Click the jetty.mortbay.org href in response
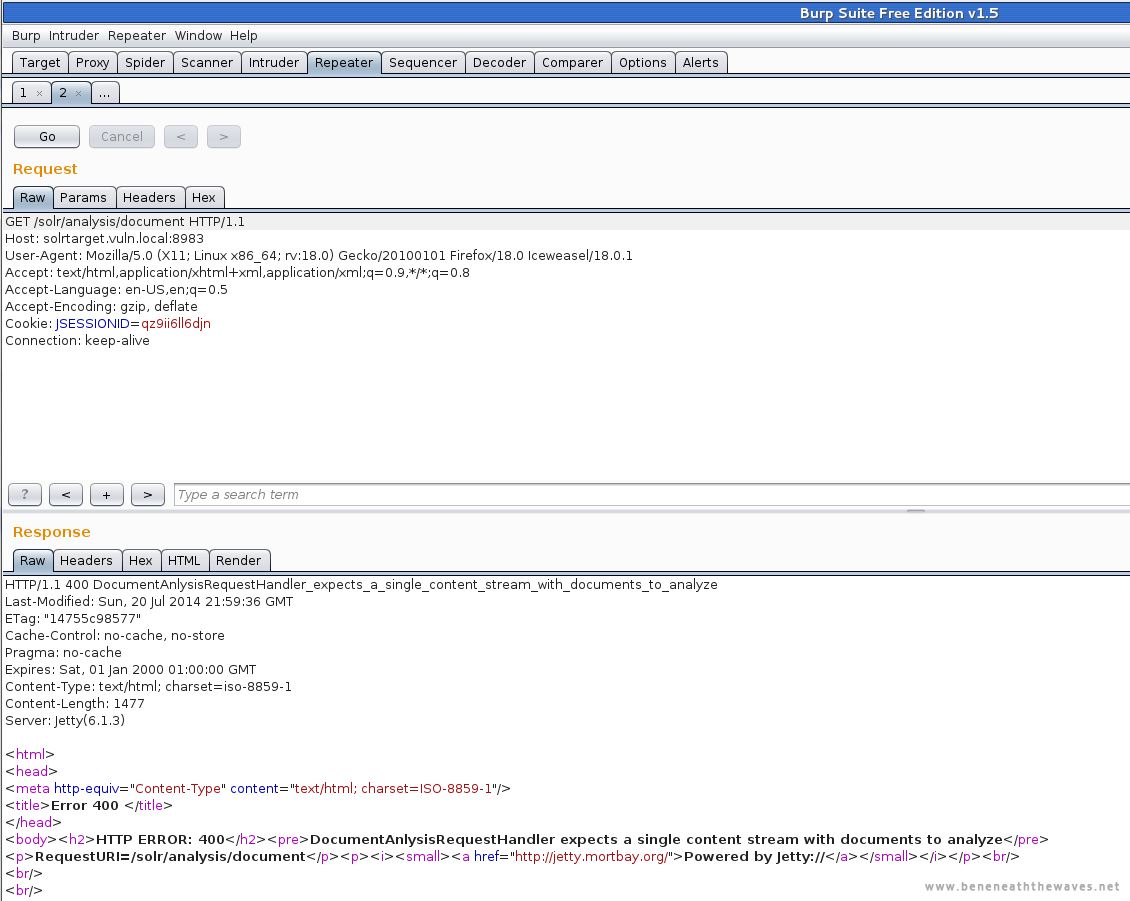 pyautogui.click(x=591, y=857)
